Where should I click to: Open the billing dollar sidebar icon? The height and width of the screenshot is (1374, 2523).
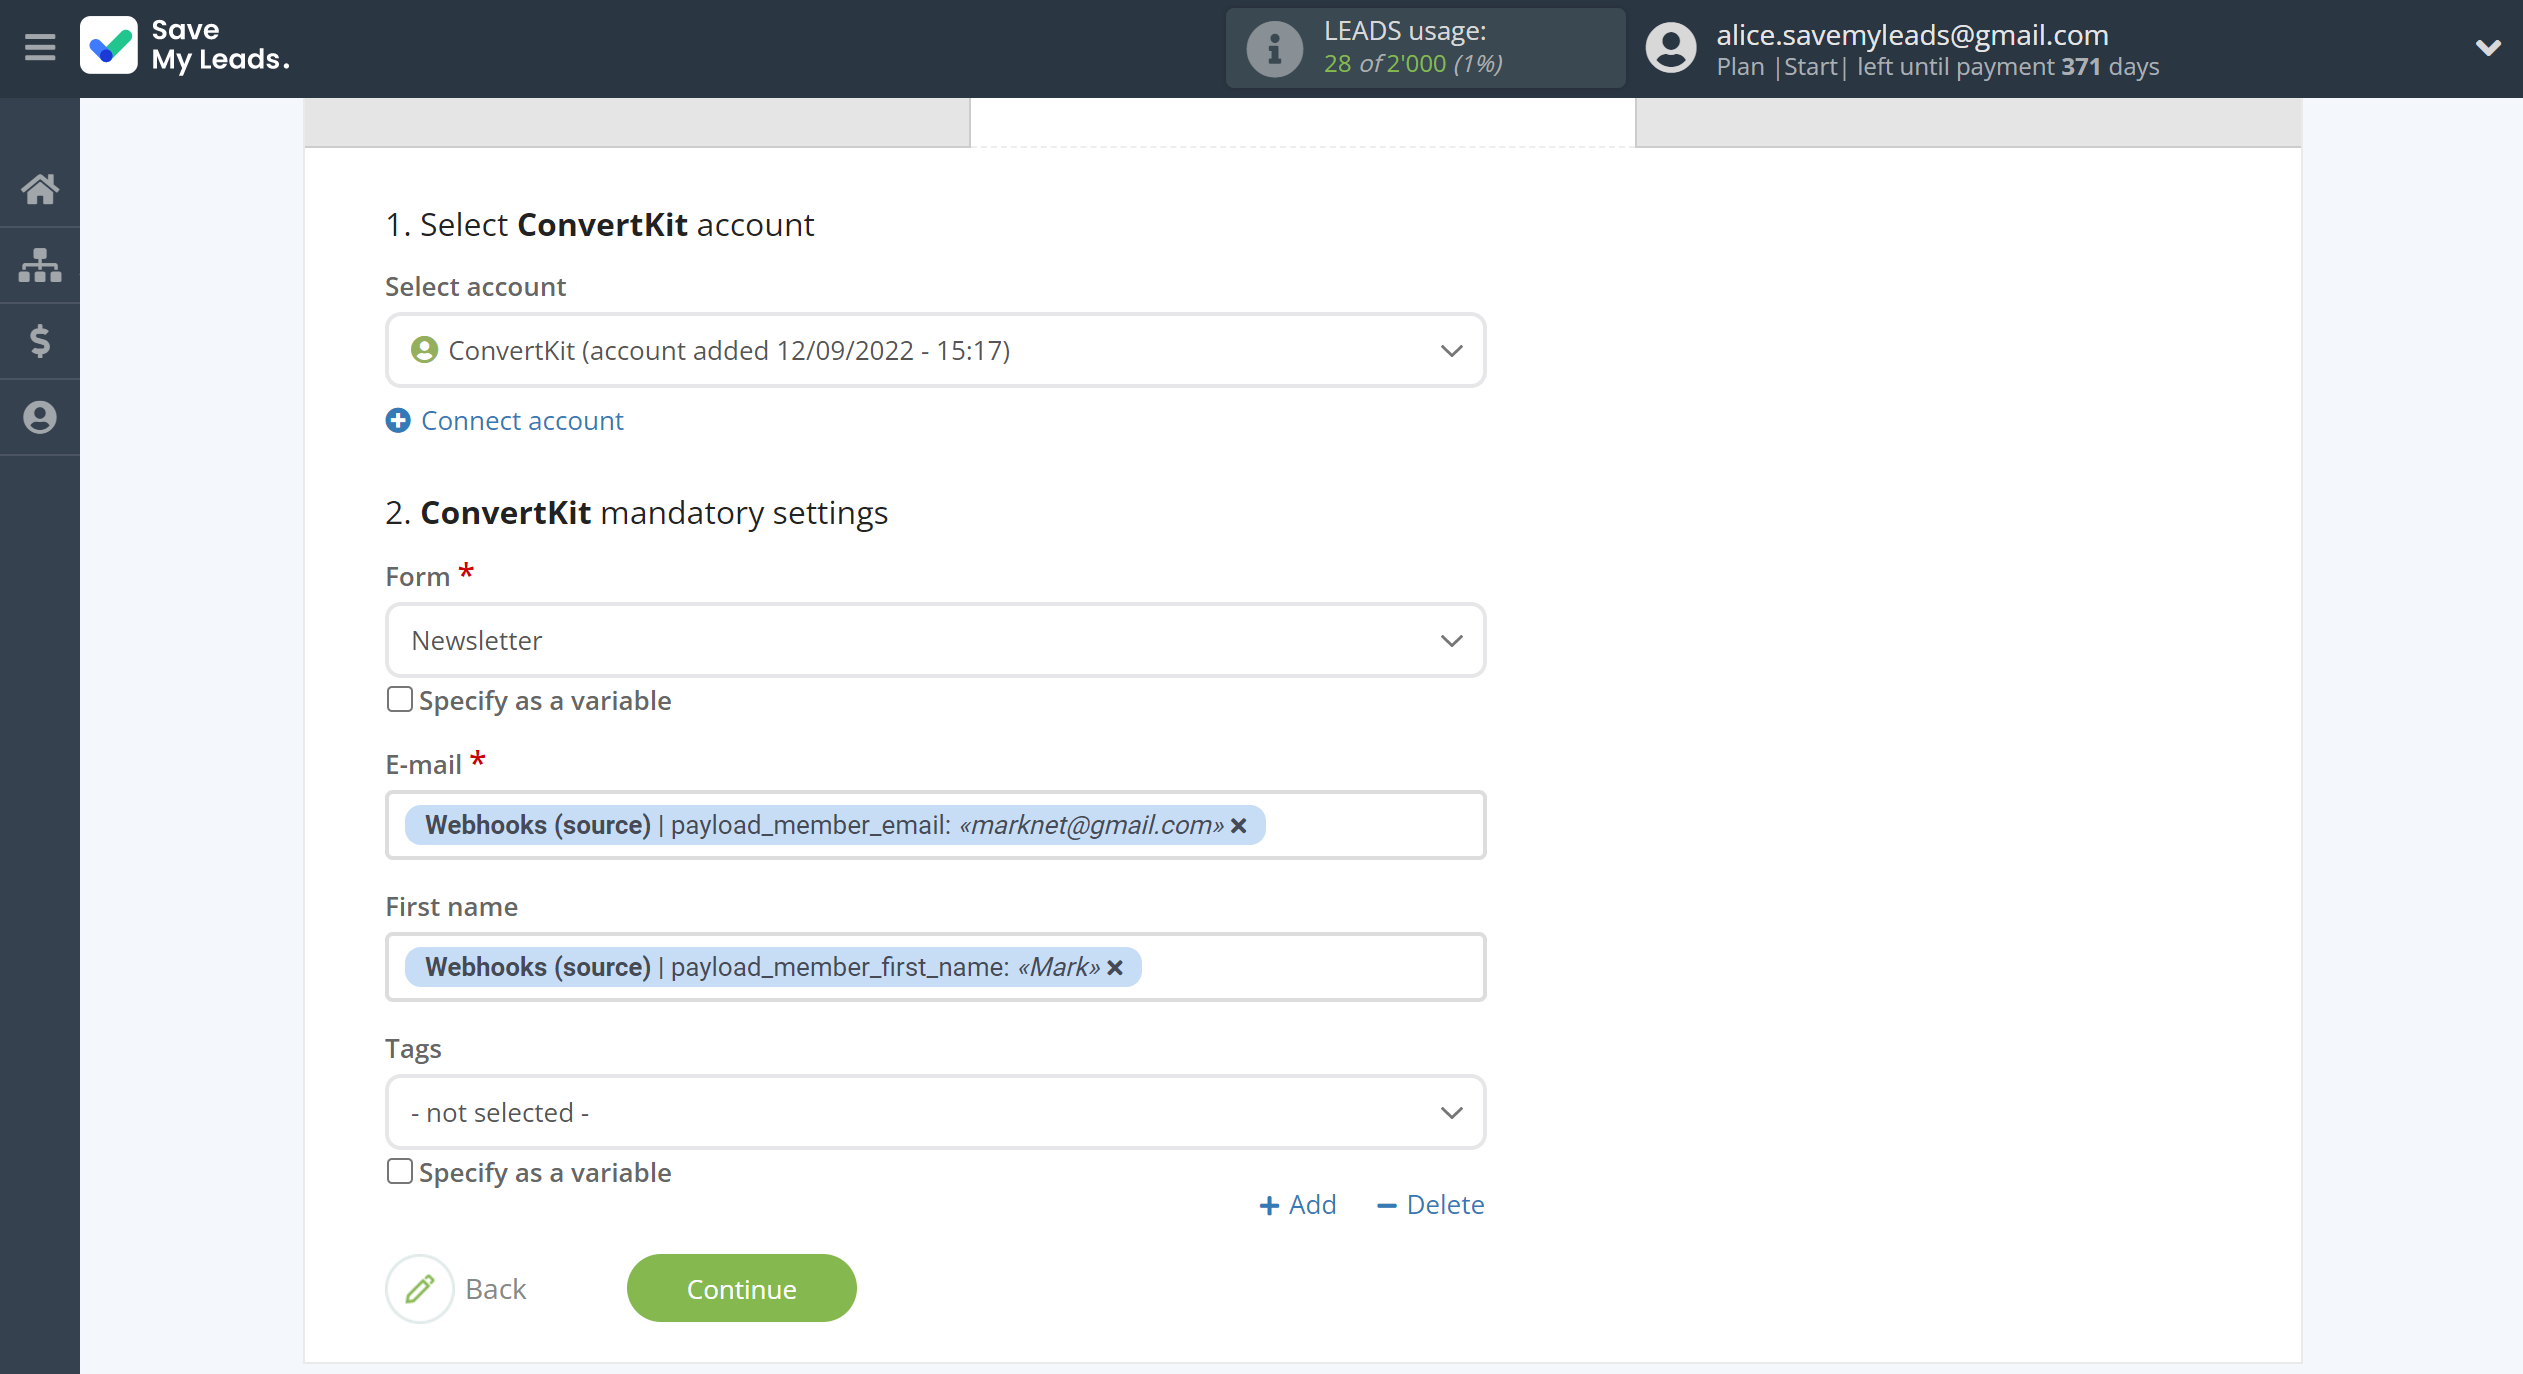pos(40,341)
